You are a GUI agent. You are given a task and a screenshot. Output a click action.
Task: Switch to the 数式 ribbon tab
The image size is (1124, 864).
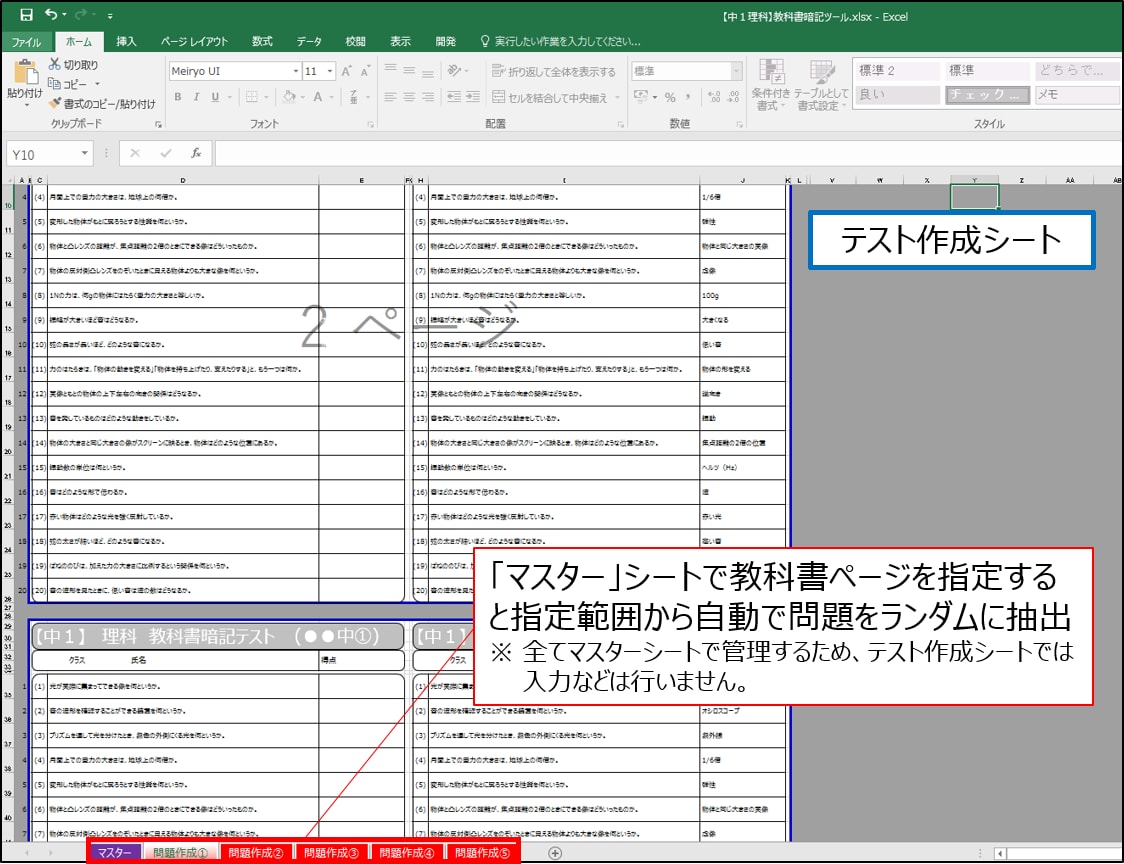(x=262, y=42)
